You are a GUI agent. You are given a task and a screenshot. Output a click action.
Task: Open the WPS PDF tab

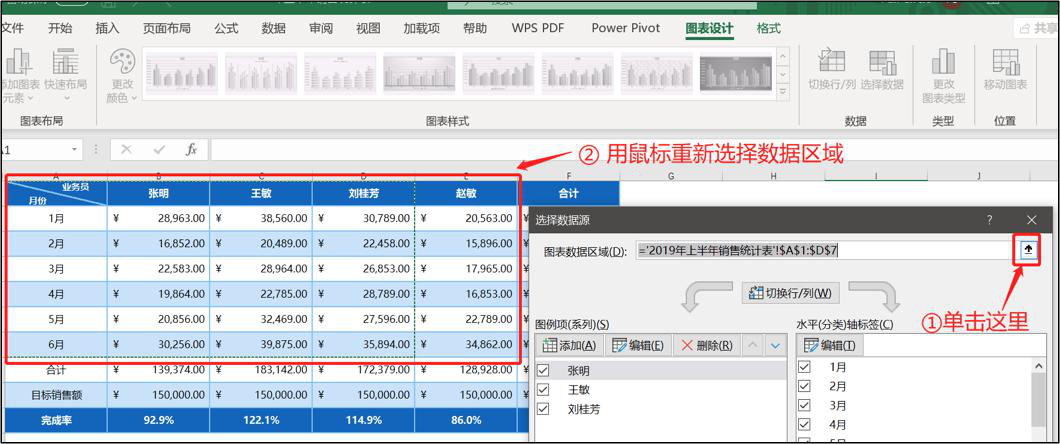(538, 28)
